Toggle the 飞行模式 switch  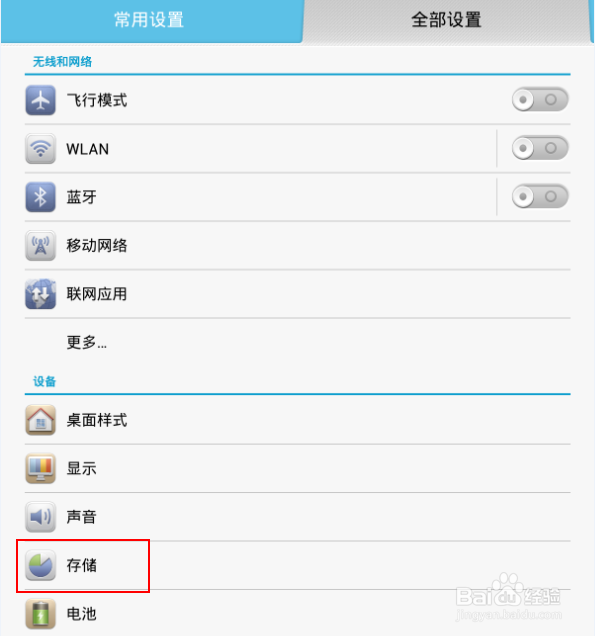pos(540,99)
